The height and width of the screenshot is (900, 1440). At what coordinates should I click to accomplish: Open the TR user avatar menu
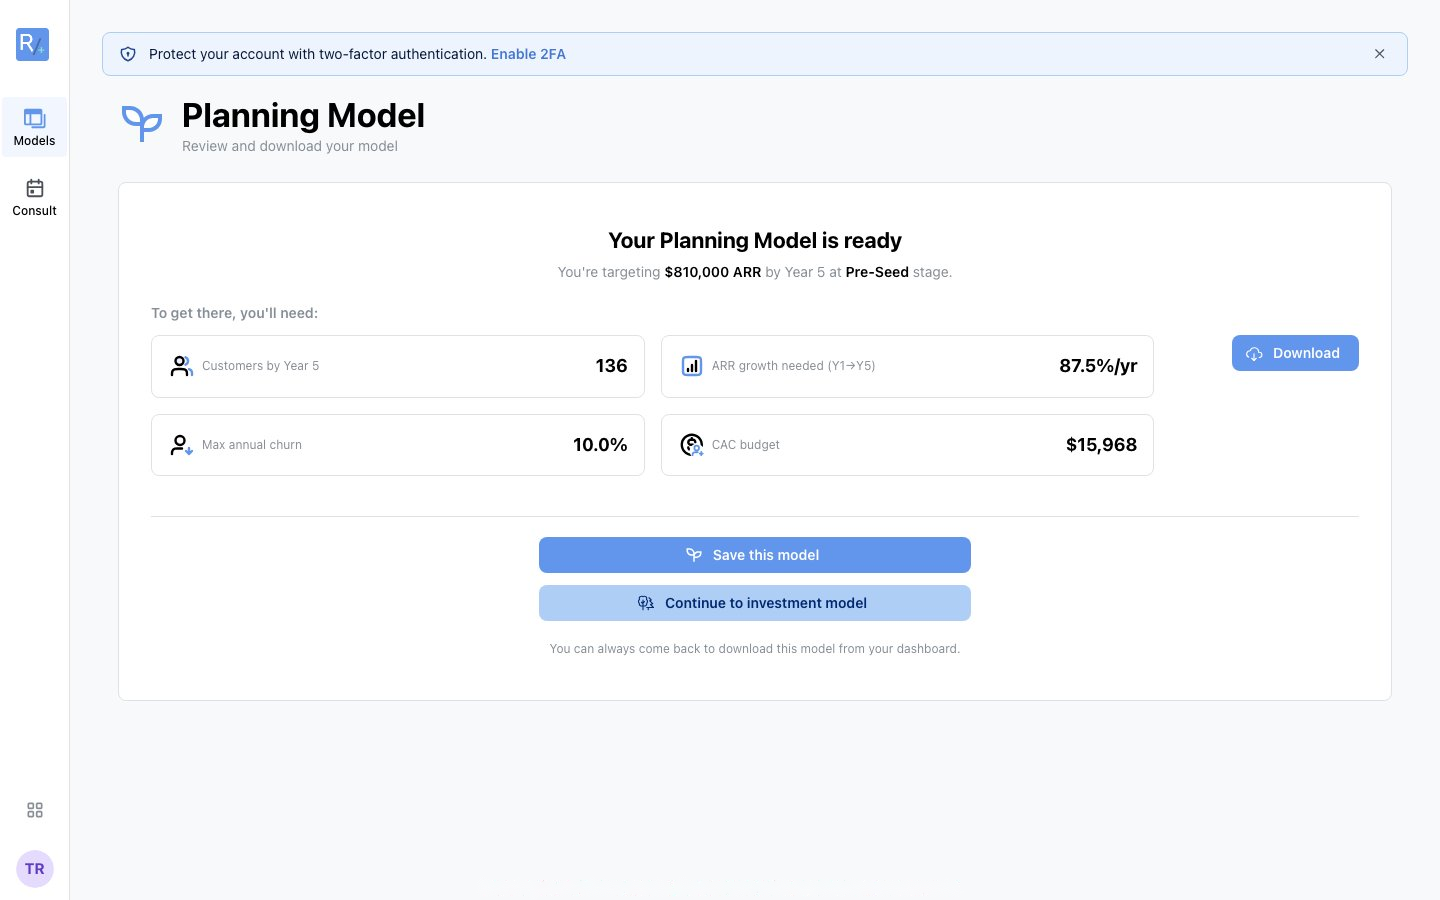(x=35, y=869)
